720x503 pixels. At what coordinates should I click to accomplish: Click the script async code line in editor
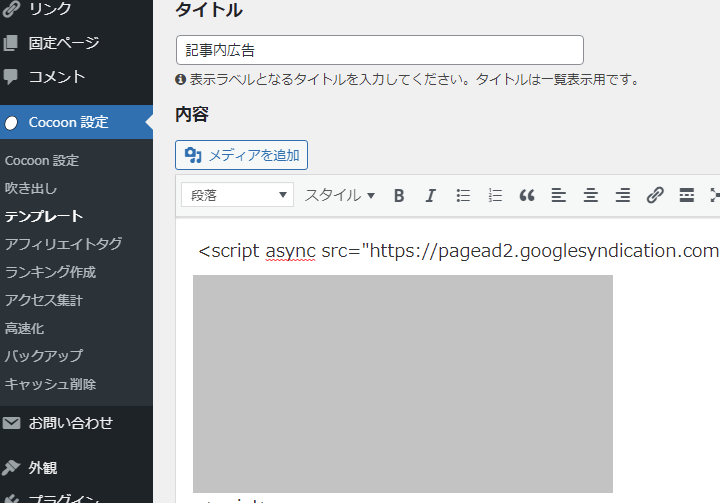pos(459,251)
